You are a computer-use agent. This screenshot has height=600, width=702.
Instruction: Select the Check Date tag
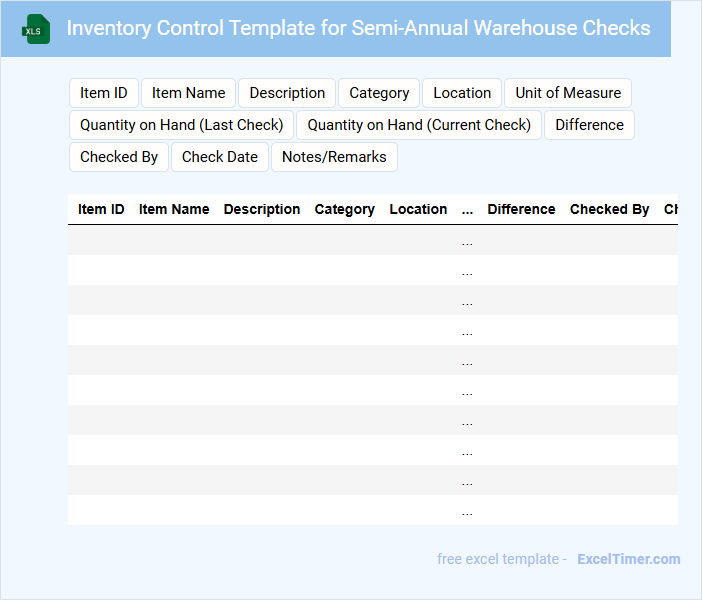220,157
